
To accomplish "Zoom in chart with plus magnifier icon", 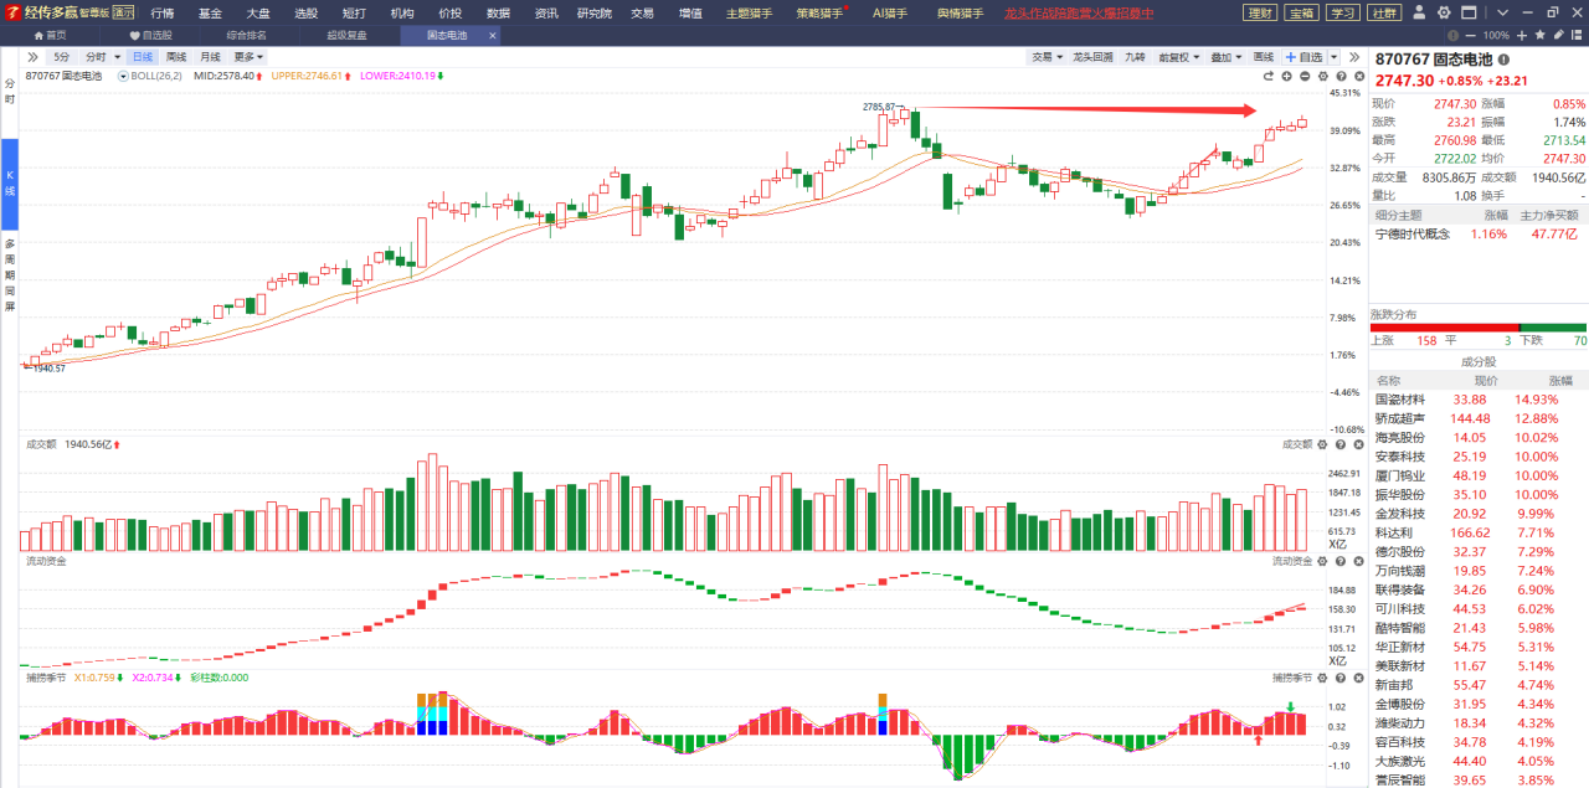I will [1287, 76].
